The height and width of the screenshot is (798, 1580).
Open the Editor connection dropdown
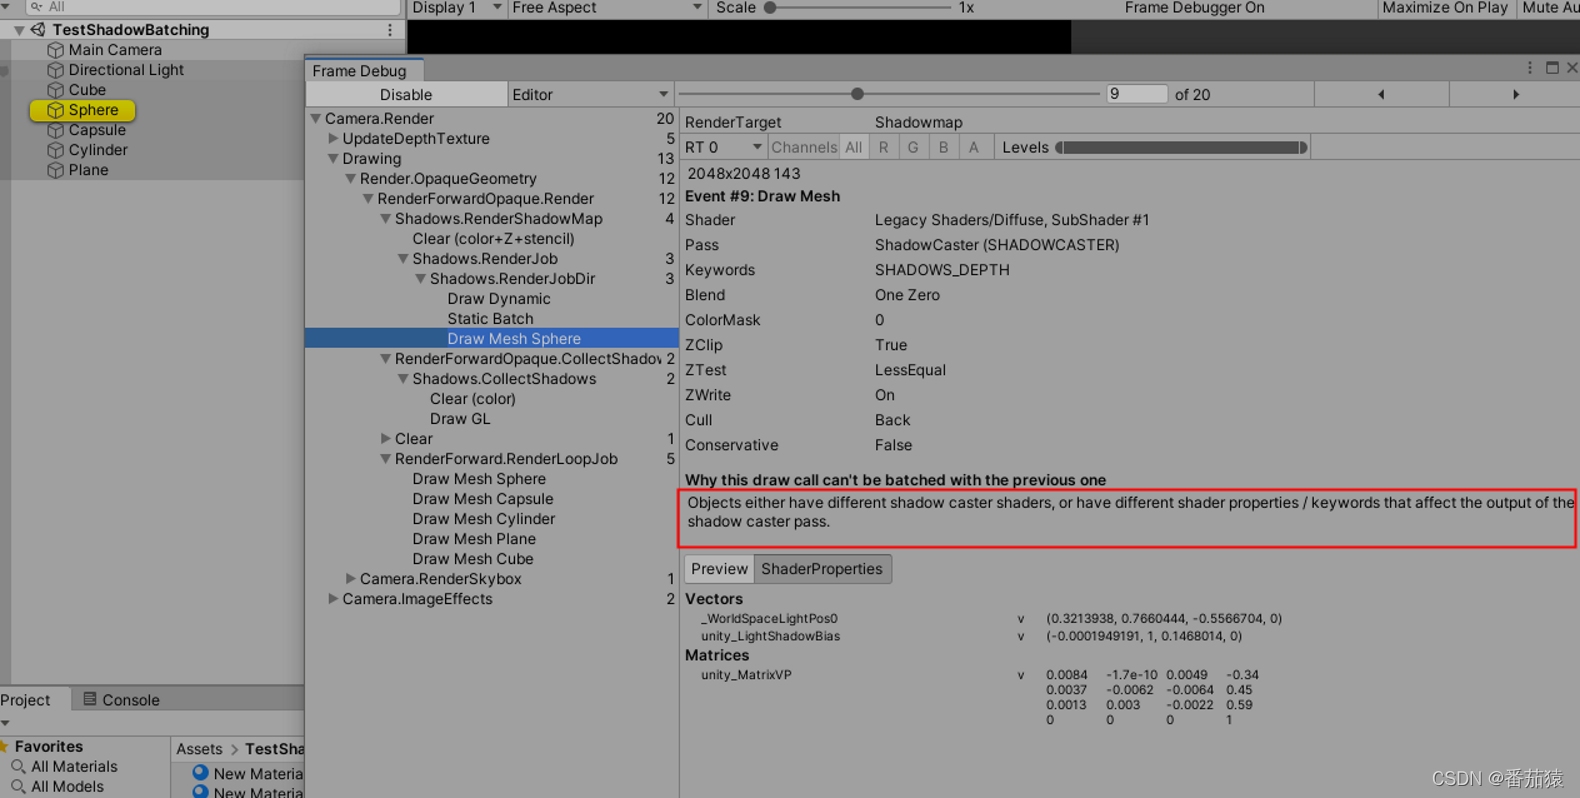[x=590, y=94]
